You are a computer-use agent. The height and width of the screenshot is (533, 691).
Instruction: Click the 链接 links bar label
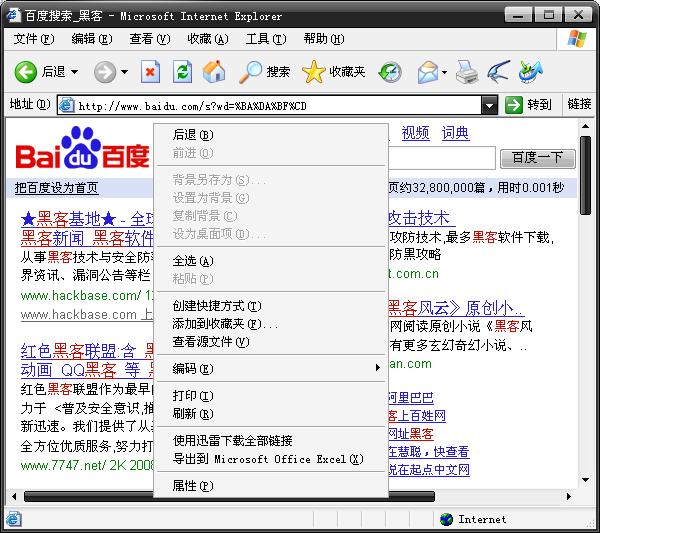579,104
